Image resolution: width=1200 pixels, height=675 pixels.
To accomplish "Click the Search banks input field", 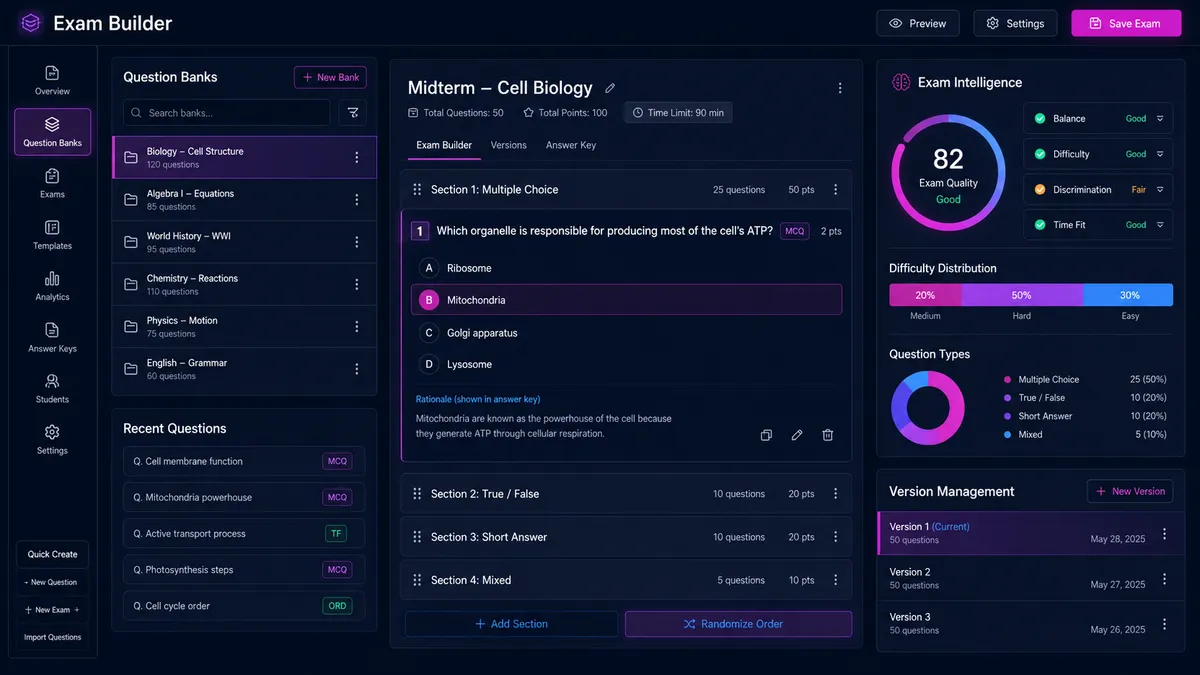I will click(227, 113).
